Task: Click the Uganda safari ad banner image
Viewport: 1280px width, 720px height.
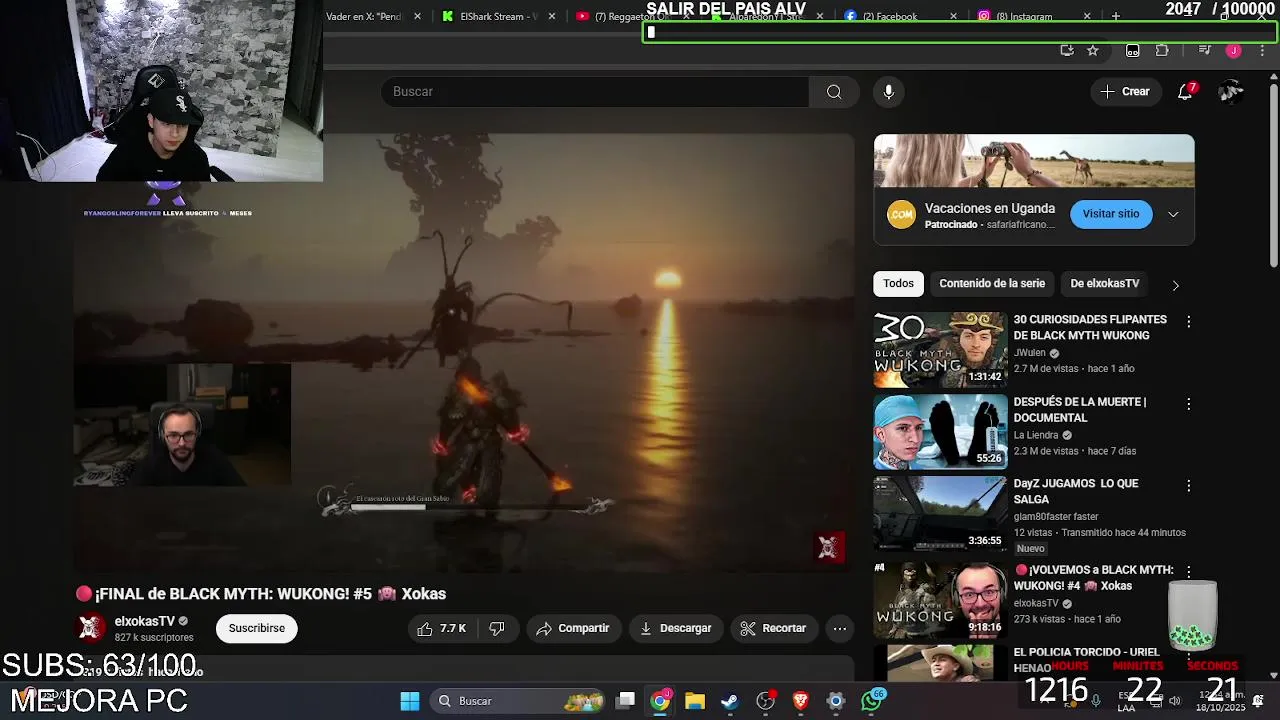Action: (1034, 161)
